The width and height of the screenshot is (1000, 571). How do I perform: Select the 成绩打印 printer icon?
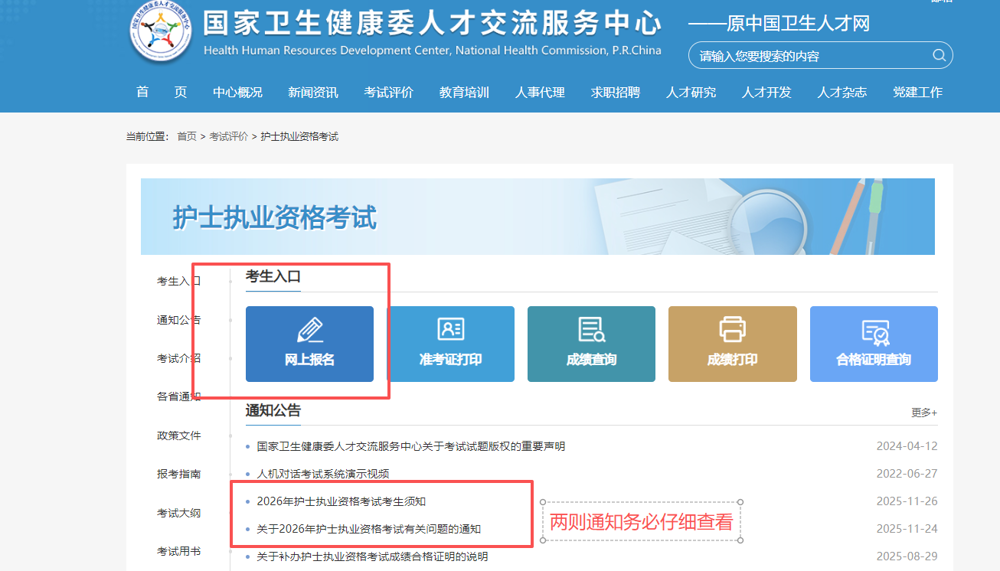tap(732, 329)
